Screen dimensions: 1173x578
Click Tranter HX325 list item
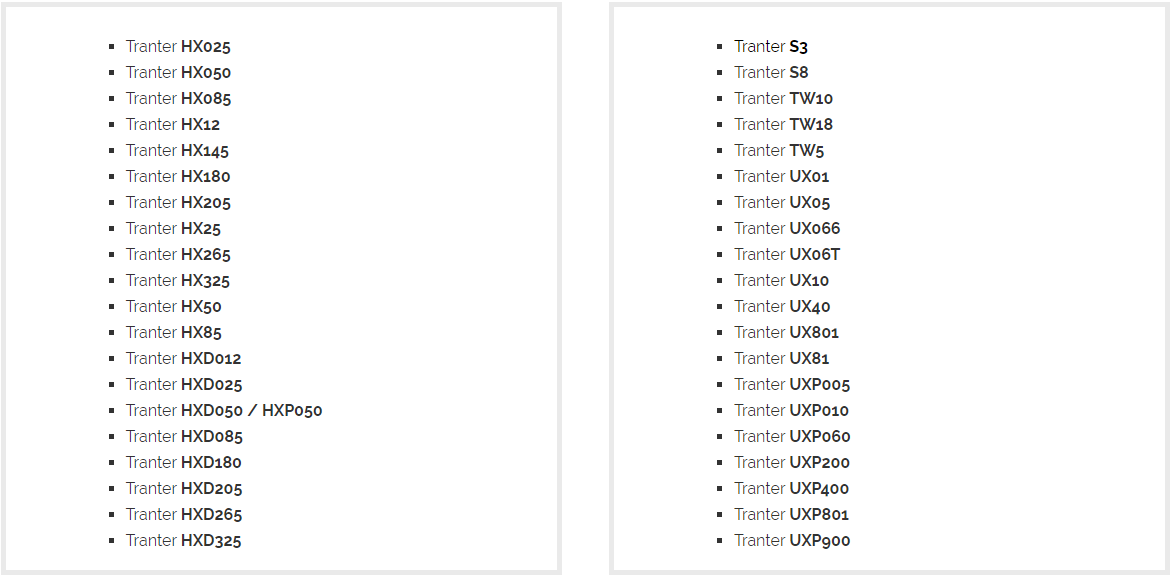[x=178, y=280]
